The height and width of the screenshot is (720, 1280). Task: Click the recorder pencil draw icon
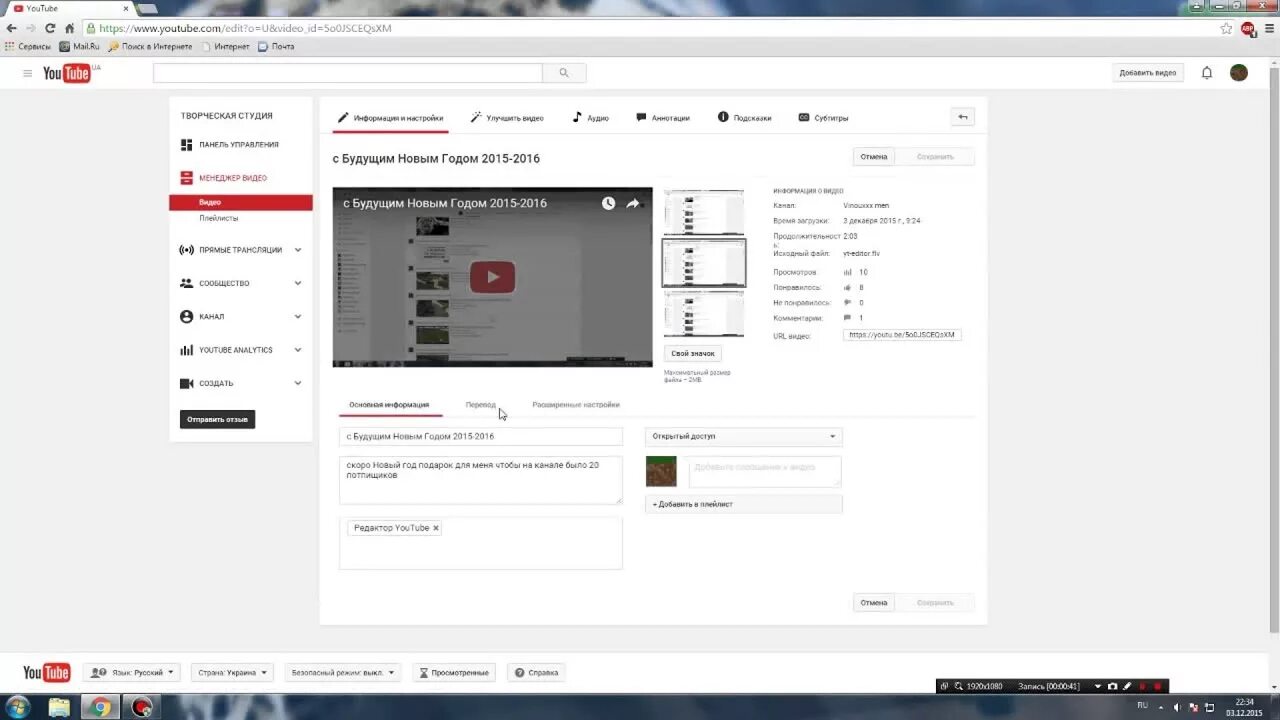click(1128, 686)
